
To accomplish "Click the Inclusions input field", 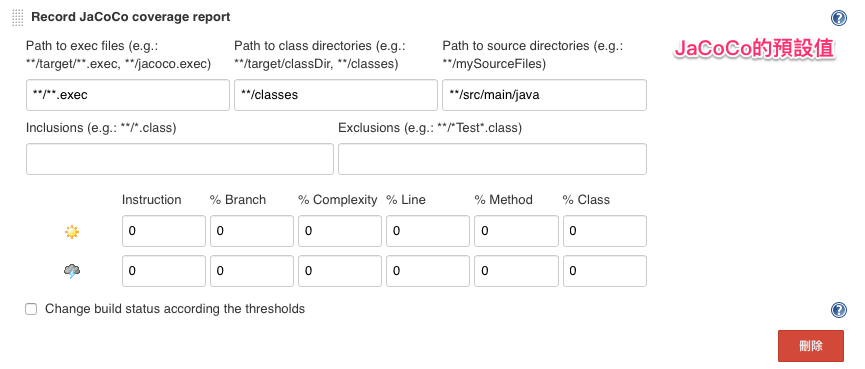I will coord(180,159).
